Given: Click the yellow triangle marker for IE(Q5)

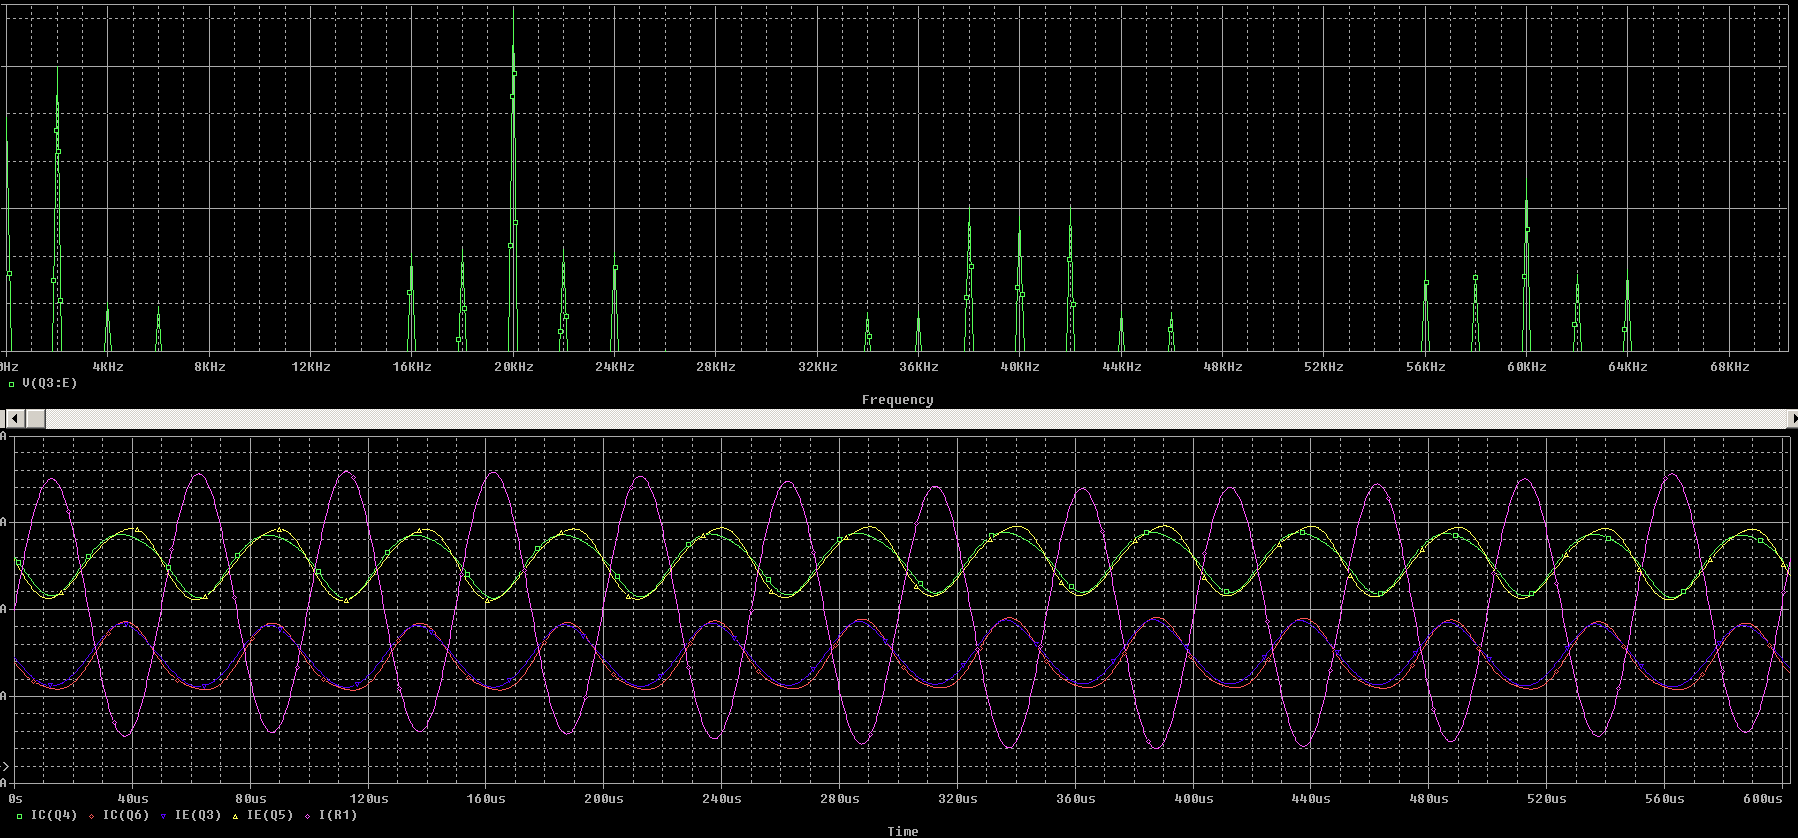Looking at the screenshot, I should tap(235, 816).
